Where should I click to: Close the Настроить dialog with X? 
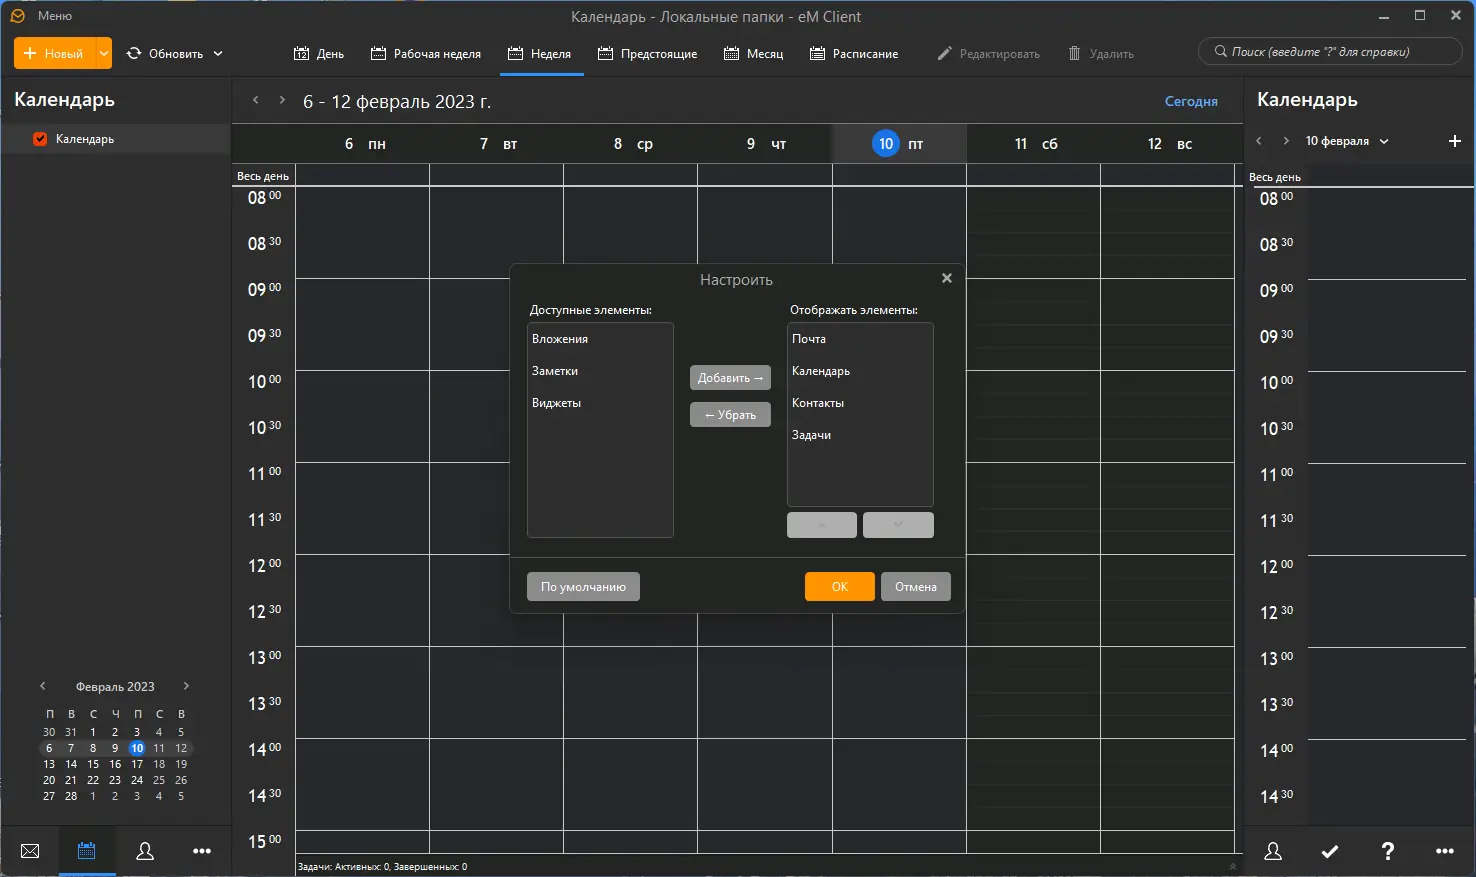coord(947,278)
